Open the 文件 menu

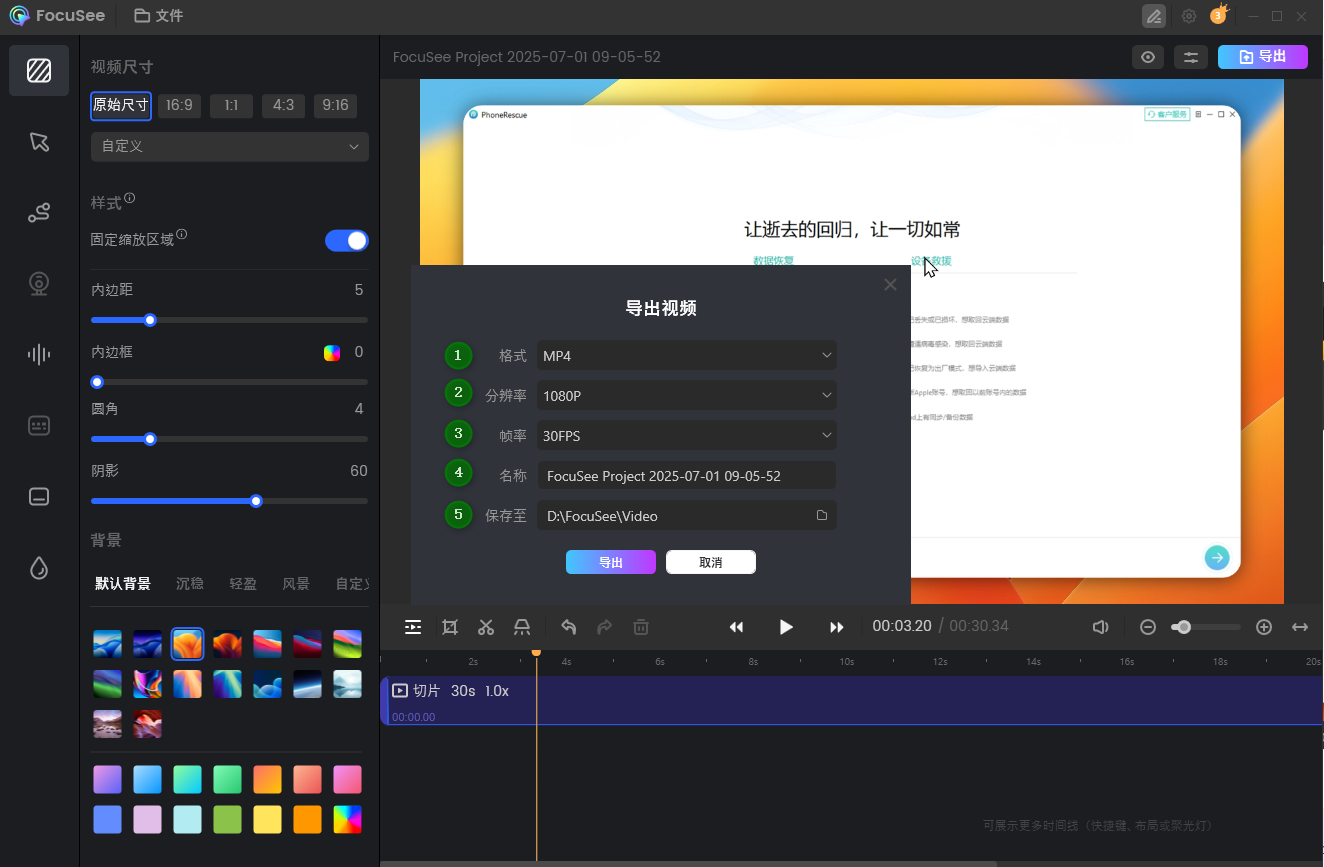(158, 16)
